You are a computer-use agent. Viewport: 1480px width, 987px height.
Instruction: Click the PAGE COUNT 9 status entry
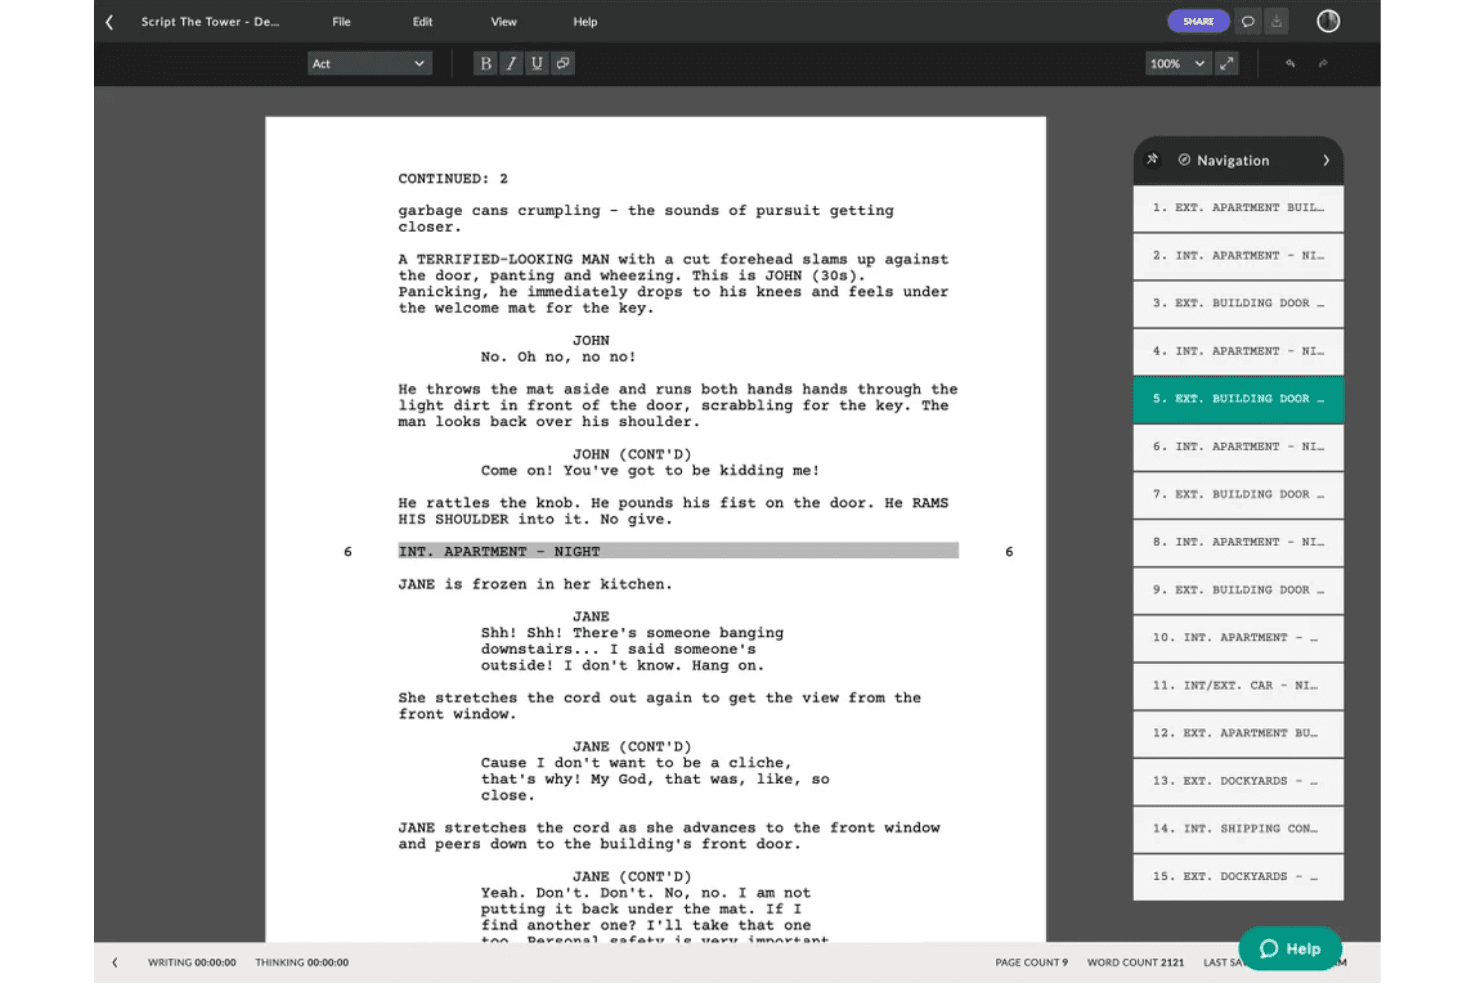tap(1031, 962)
